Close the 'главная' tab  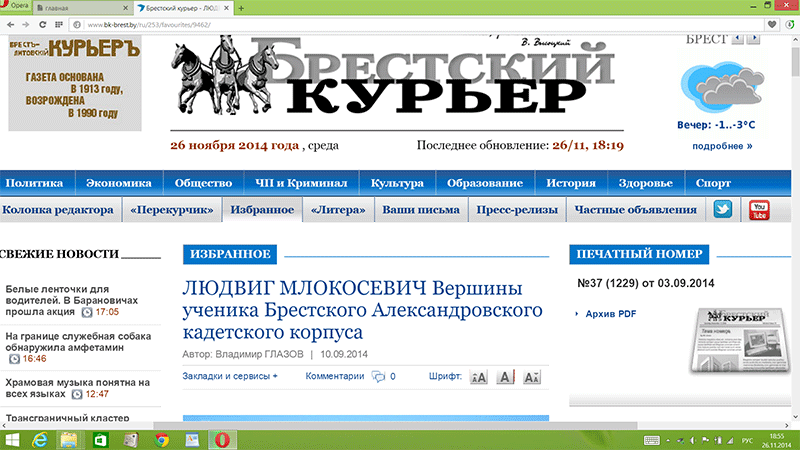[126, 8]
